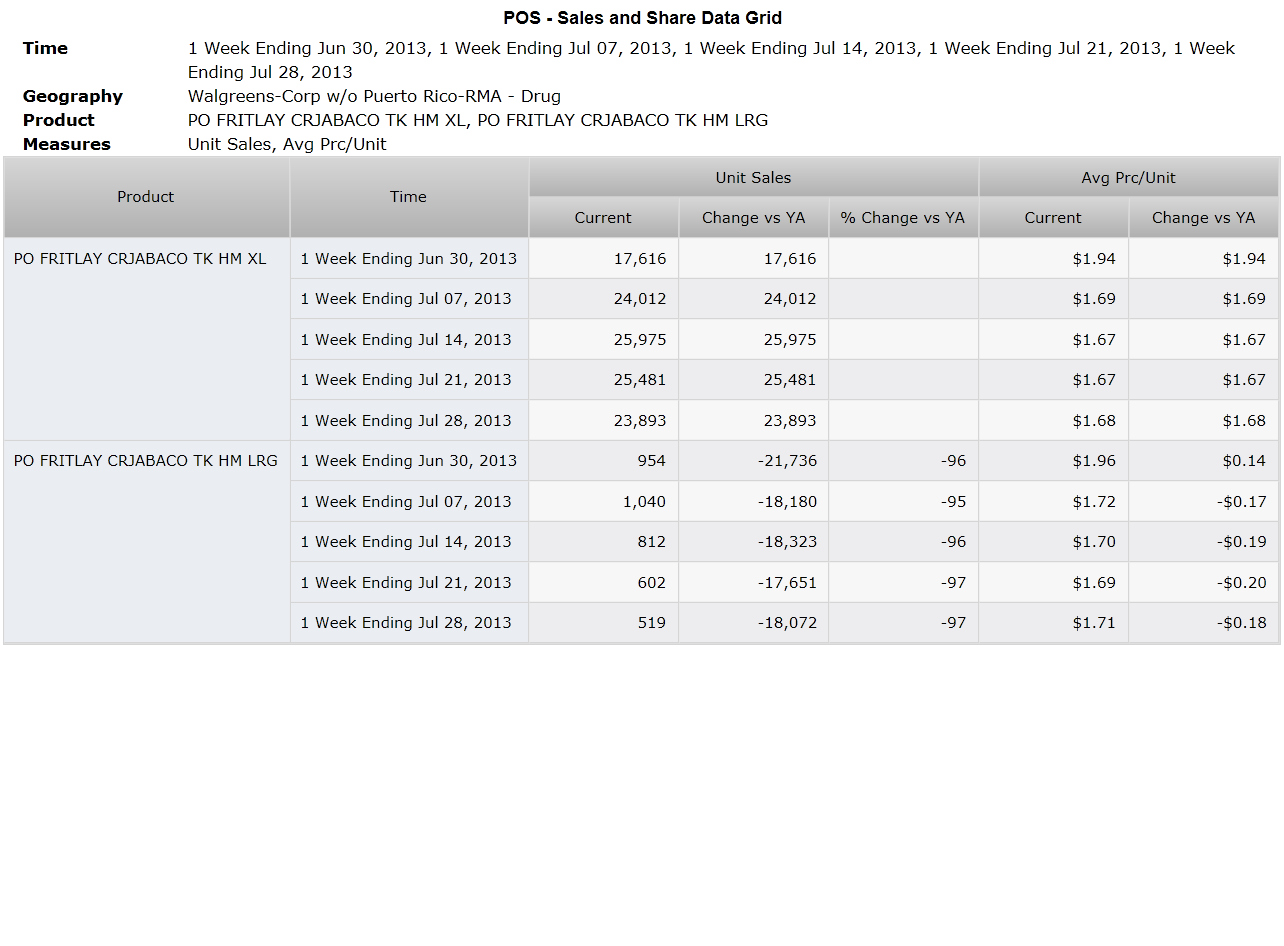The width and height of the screenshot is (1284, 946).
Task: Click the price change cell $0.14
Action: point(1204,460)
